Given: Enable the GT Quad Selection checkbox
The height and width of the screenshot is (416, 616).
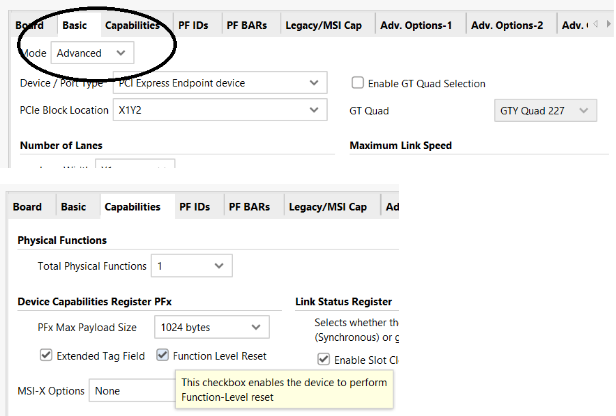Looking at the screenshot, I should pos(358,83).
